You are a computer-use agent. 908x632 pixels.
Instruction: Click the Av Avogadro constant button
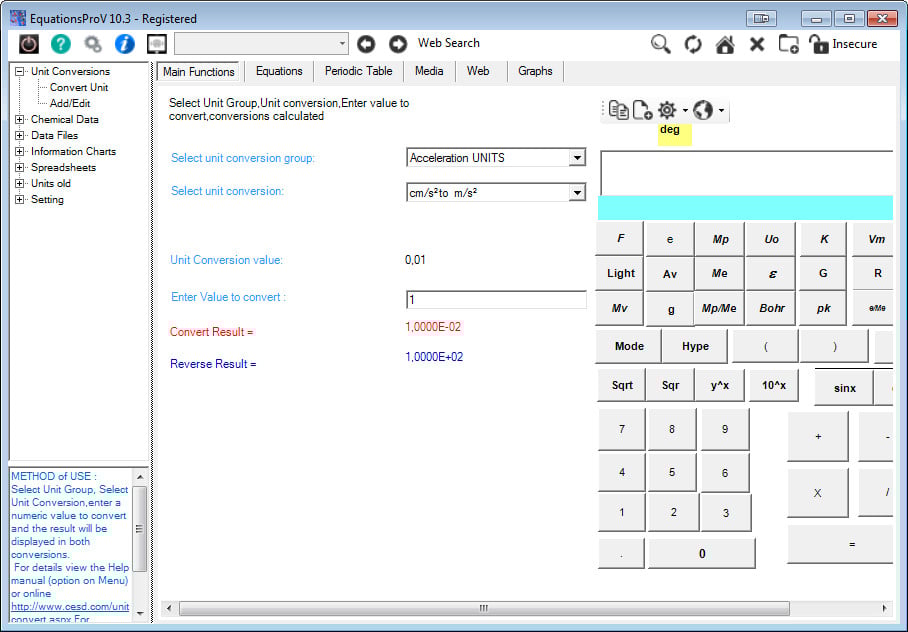pos(669,274)
